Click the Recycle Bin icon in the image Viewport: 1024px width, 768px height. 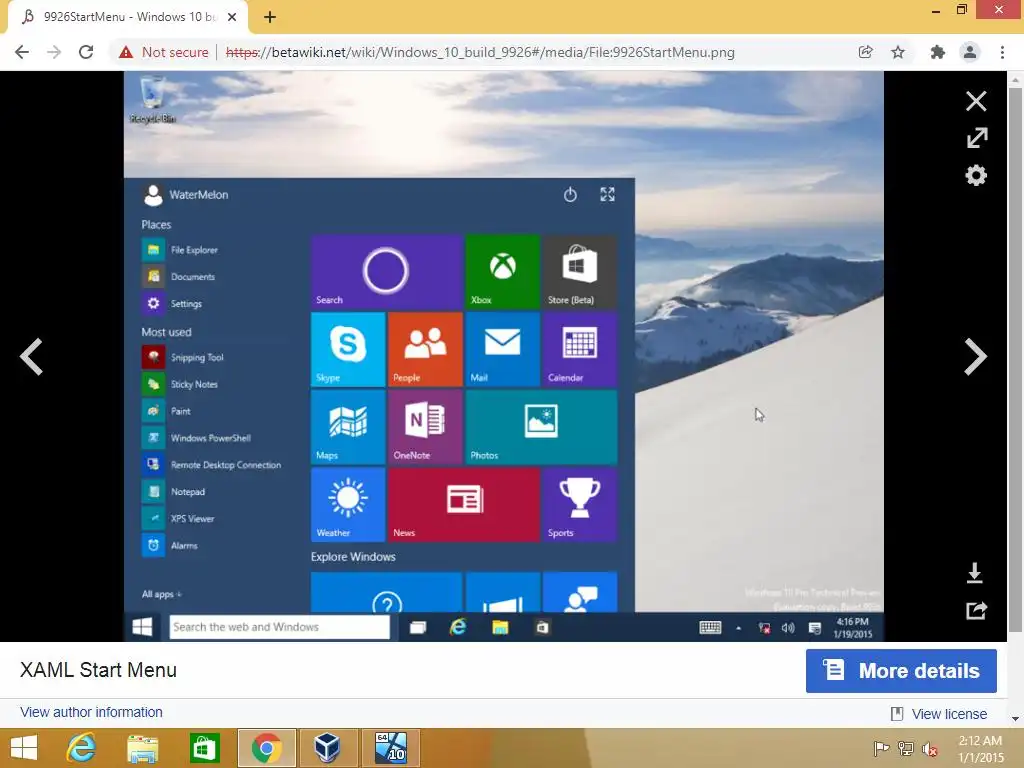tap(153, 99)
